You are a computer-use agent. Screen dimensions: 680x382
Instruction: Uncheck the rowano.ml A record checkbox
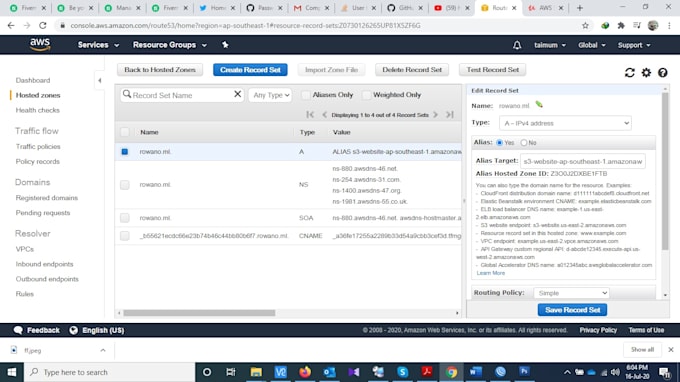point(125,152)
